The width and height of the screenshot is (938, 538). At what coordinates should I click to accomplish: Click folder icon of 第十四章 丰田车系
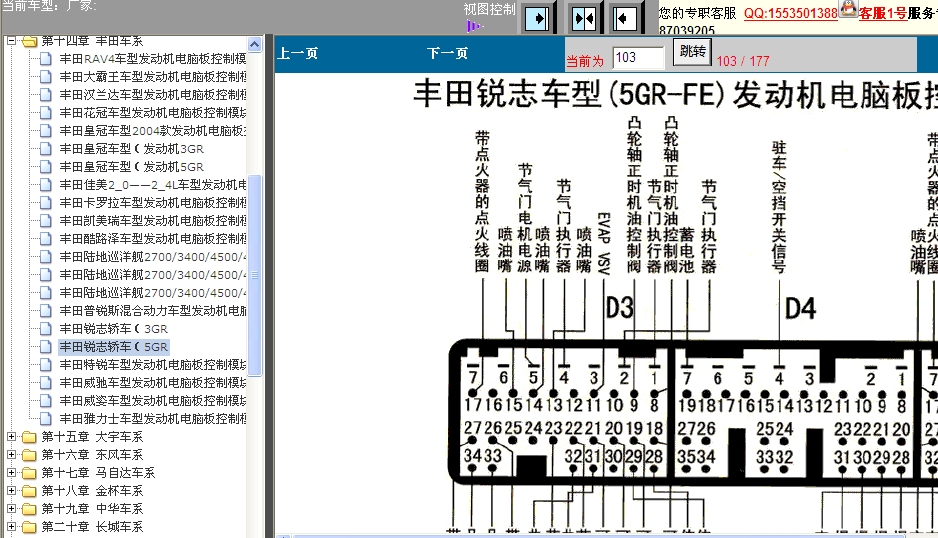[29, 41]
